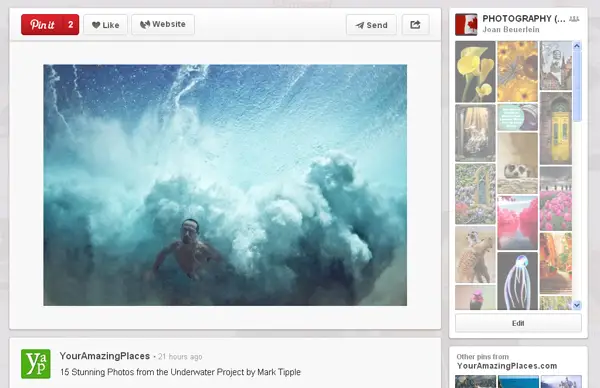Click the 21 hours ago timestamp
This screenshot has width=600, height=388.
(x=180, y=357)
